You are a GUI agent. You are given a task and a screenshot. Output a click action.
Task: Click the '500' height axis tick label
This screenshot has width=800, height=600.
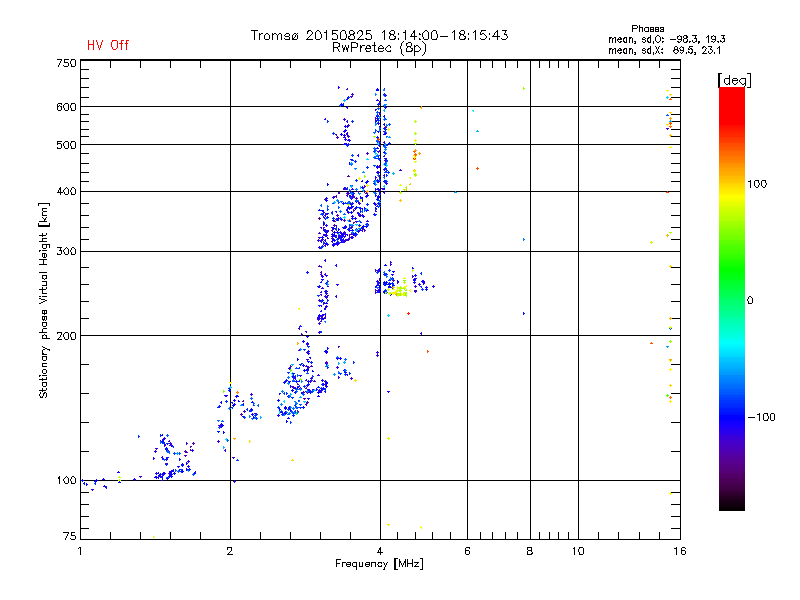[66, 145]
